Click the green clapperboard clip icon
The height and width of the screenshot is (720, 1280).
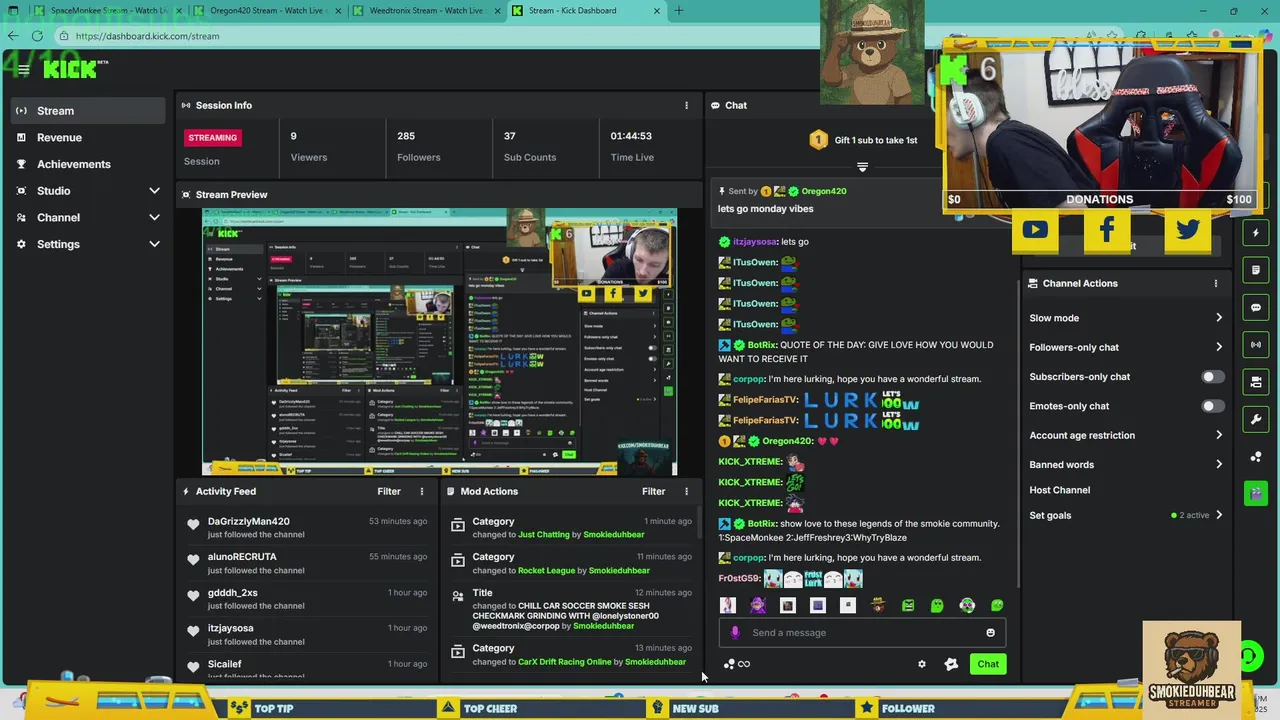pyautogui.click(x=1256, y=493)
